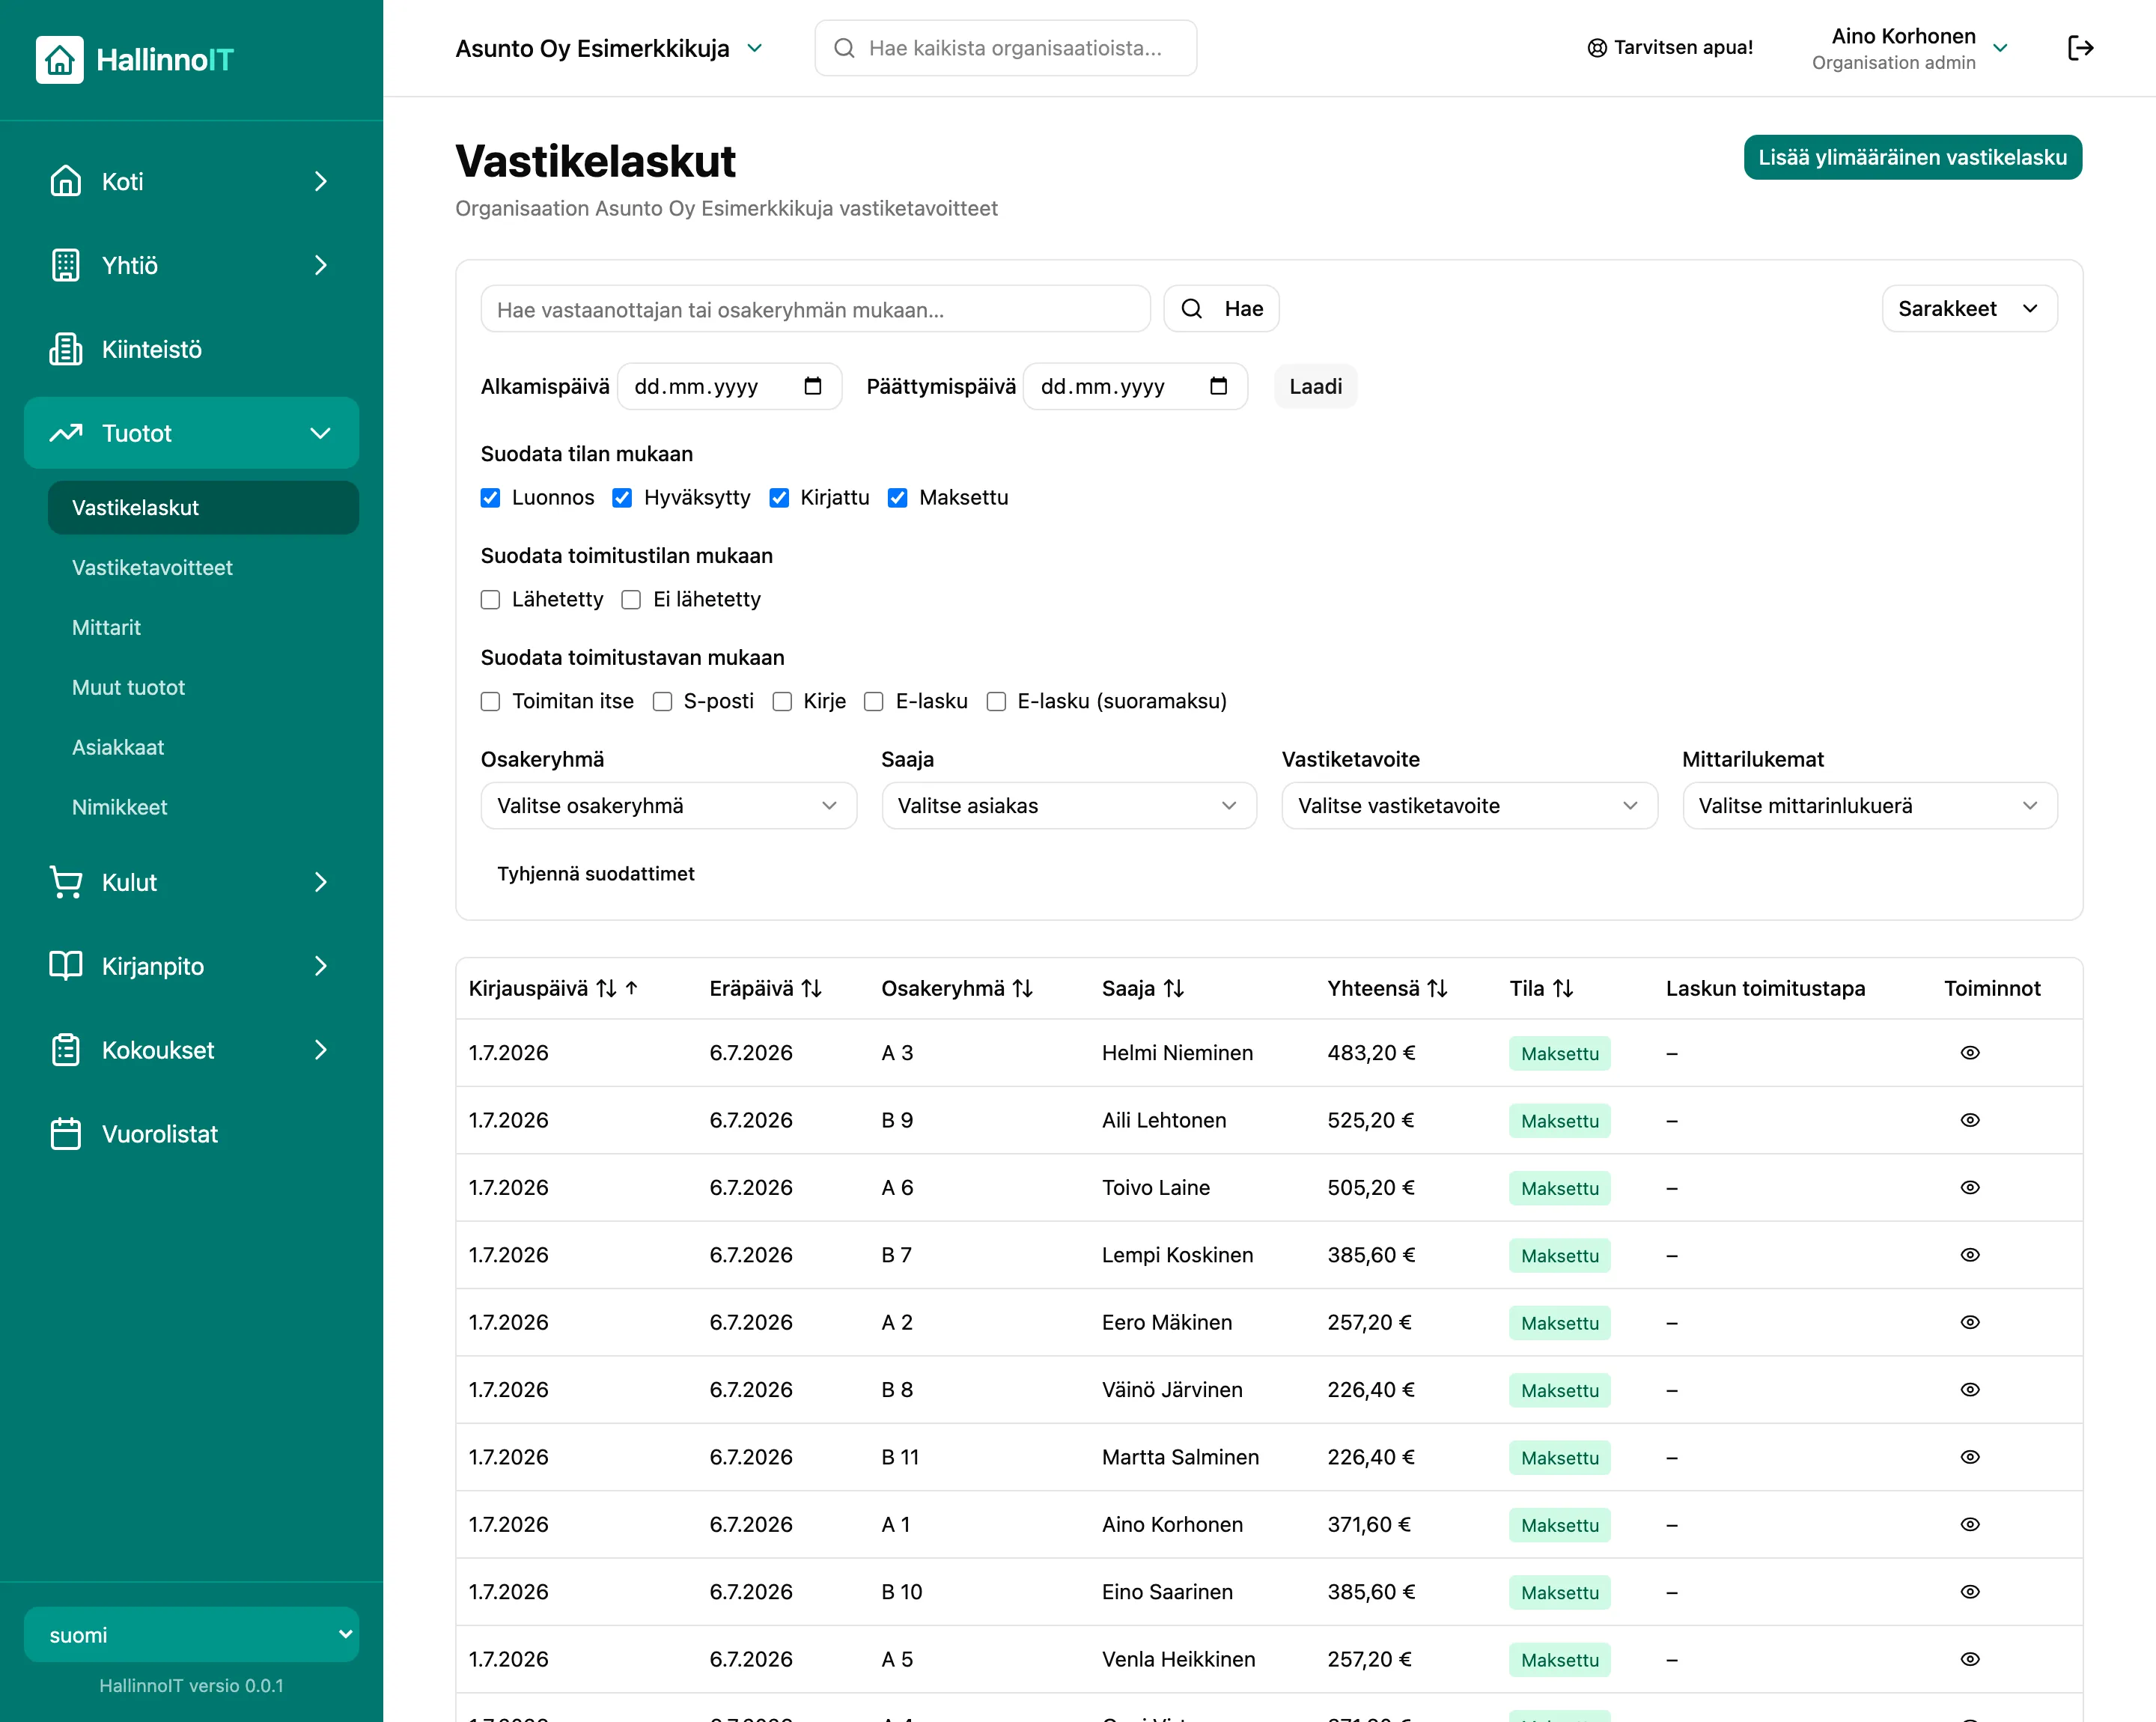Check the Lähetetty delivery filter
2156x1722 pixels.
tap(490, 600)
